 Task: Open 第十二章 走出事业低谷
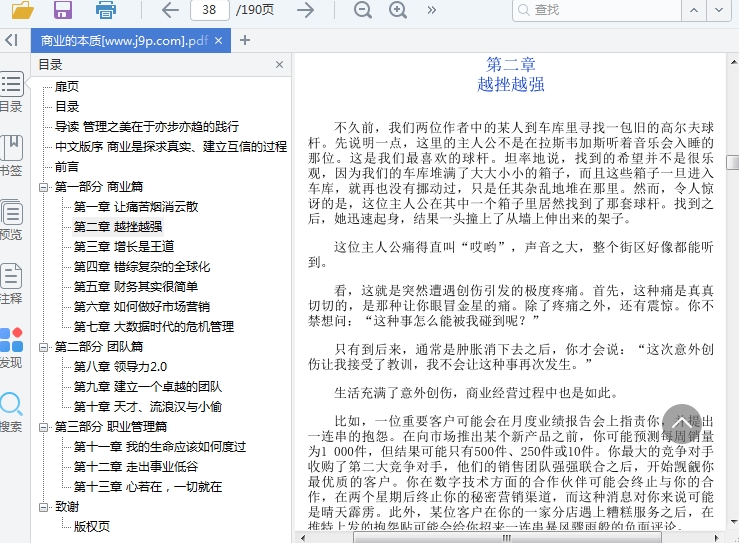coord(136,467)
